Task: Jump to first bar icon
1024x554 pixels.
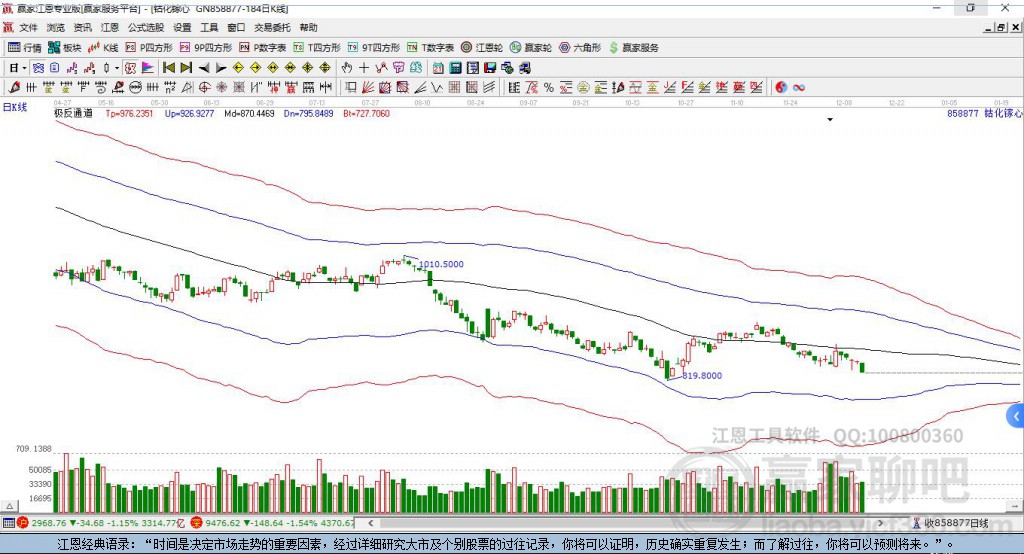Action: point(168,68)
